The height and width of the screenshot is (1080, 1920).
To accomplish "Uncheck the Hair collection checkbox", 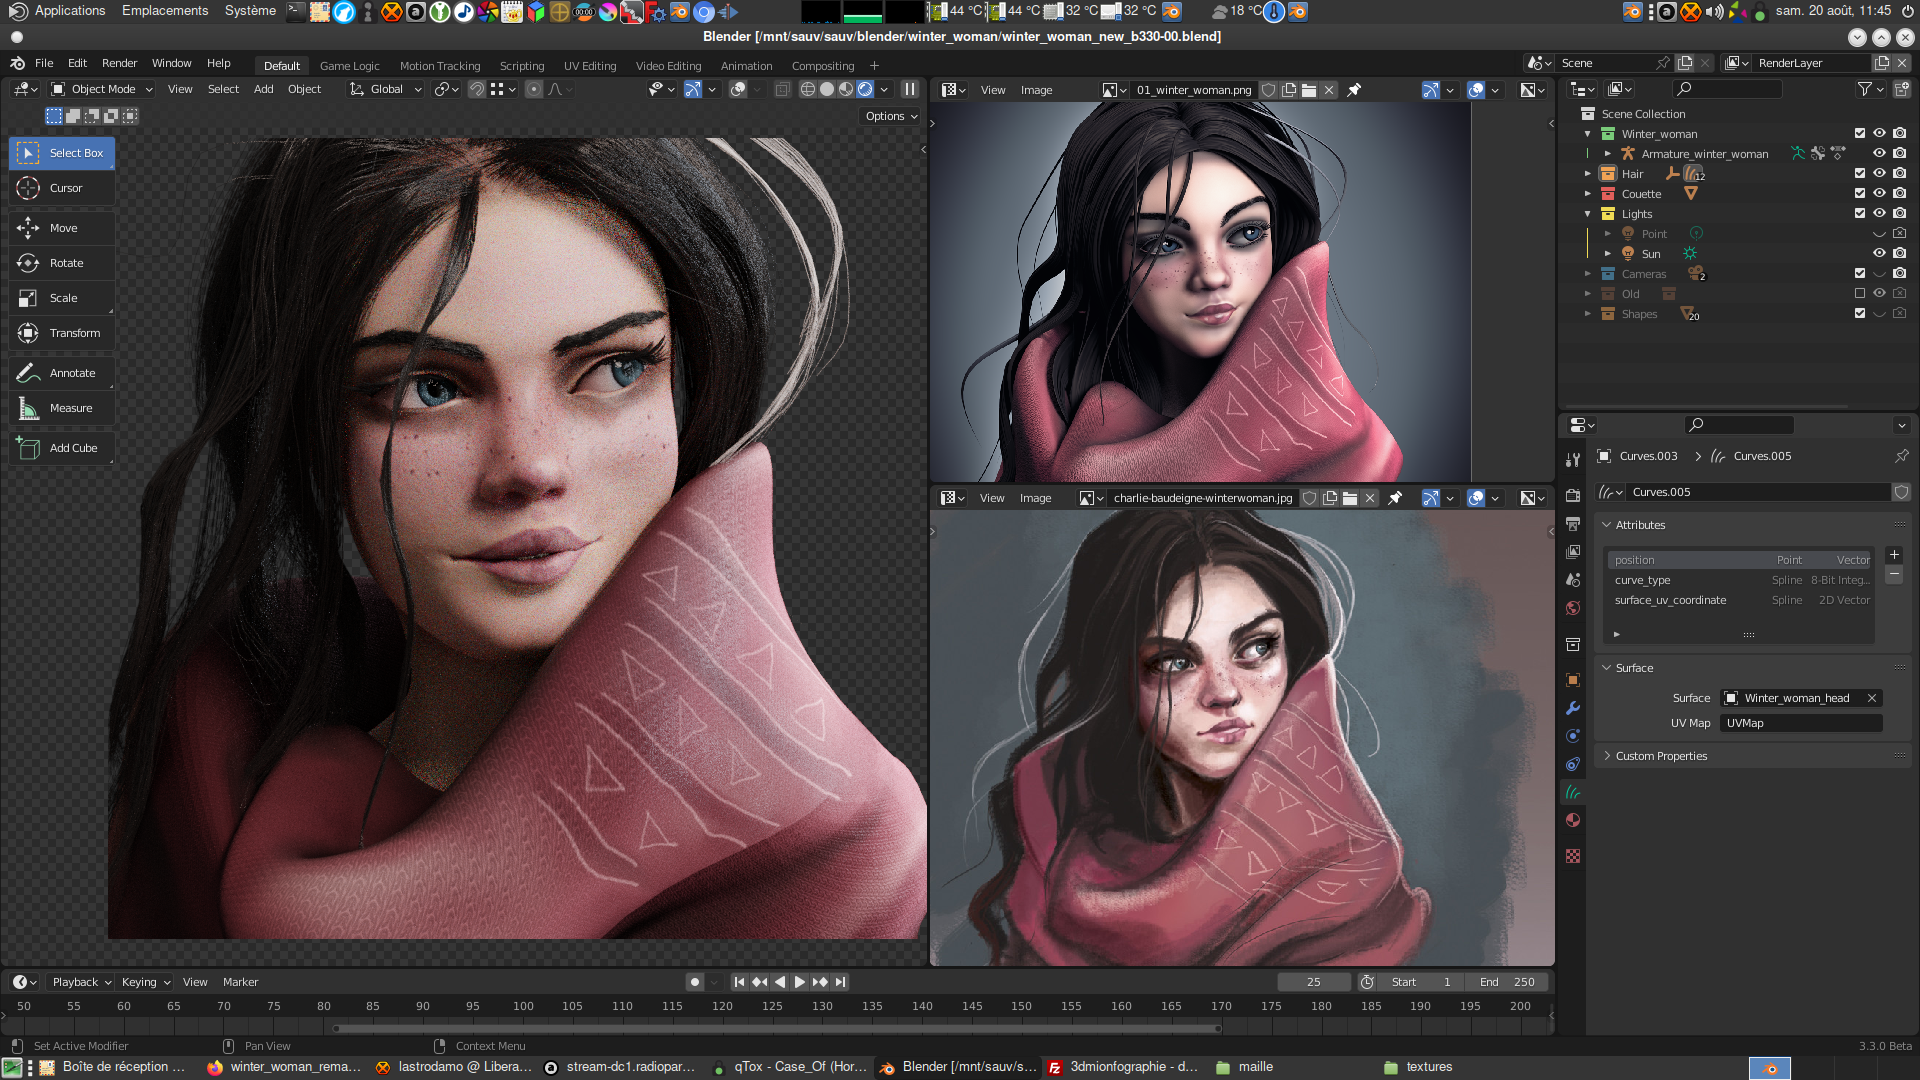I will pos(1860,173).
